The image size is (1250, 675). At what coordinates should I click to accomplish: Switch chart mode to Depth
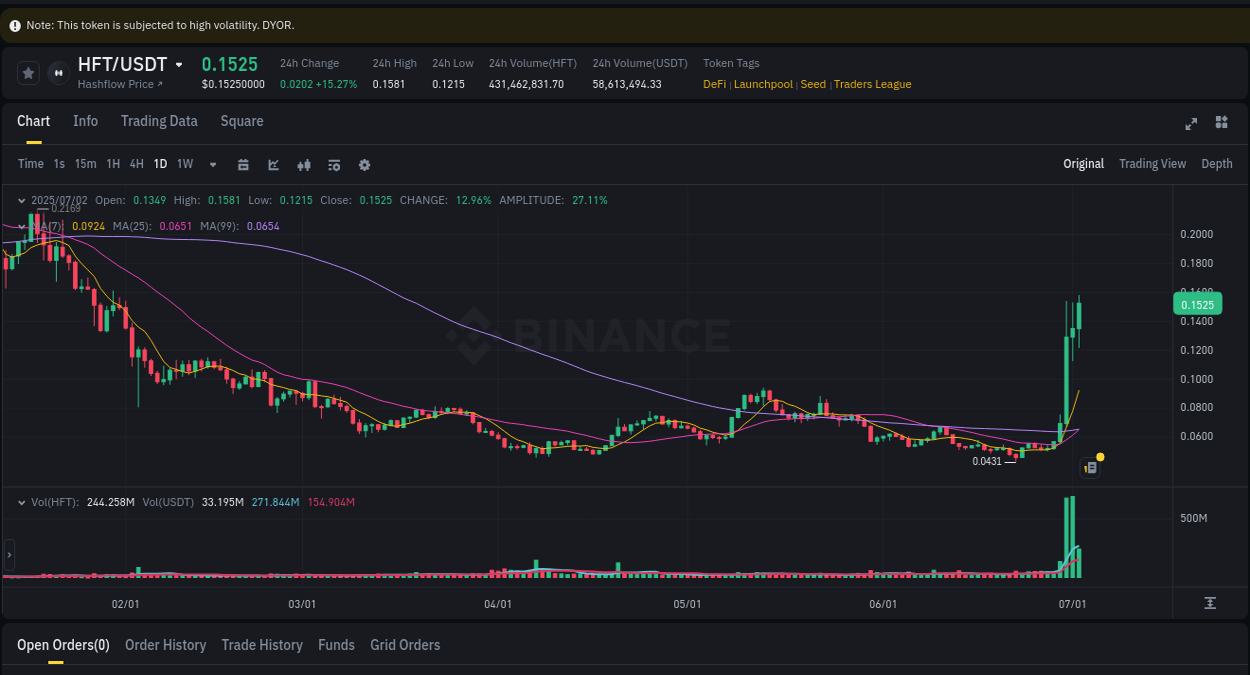(x=1217, y=164)
